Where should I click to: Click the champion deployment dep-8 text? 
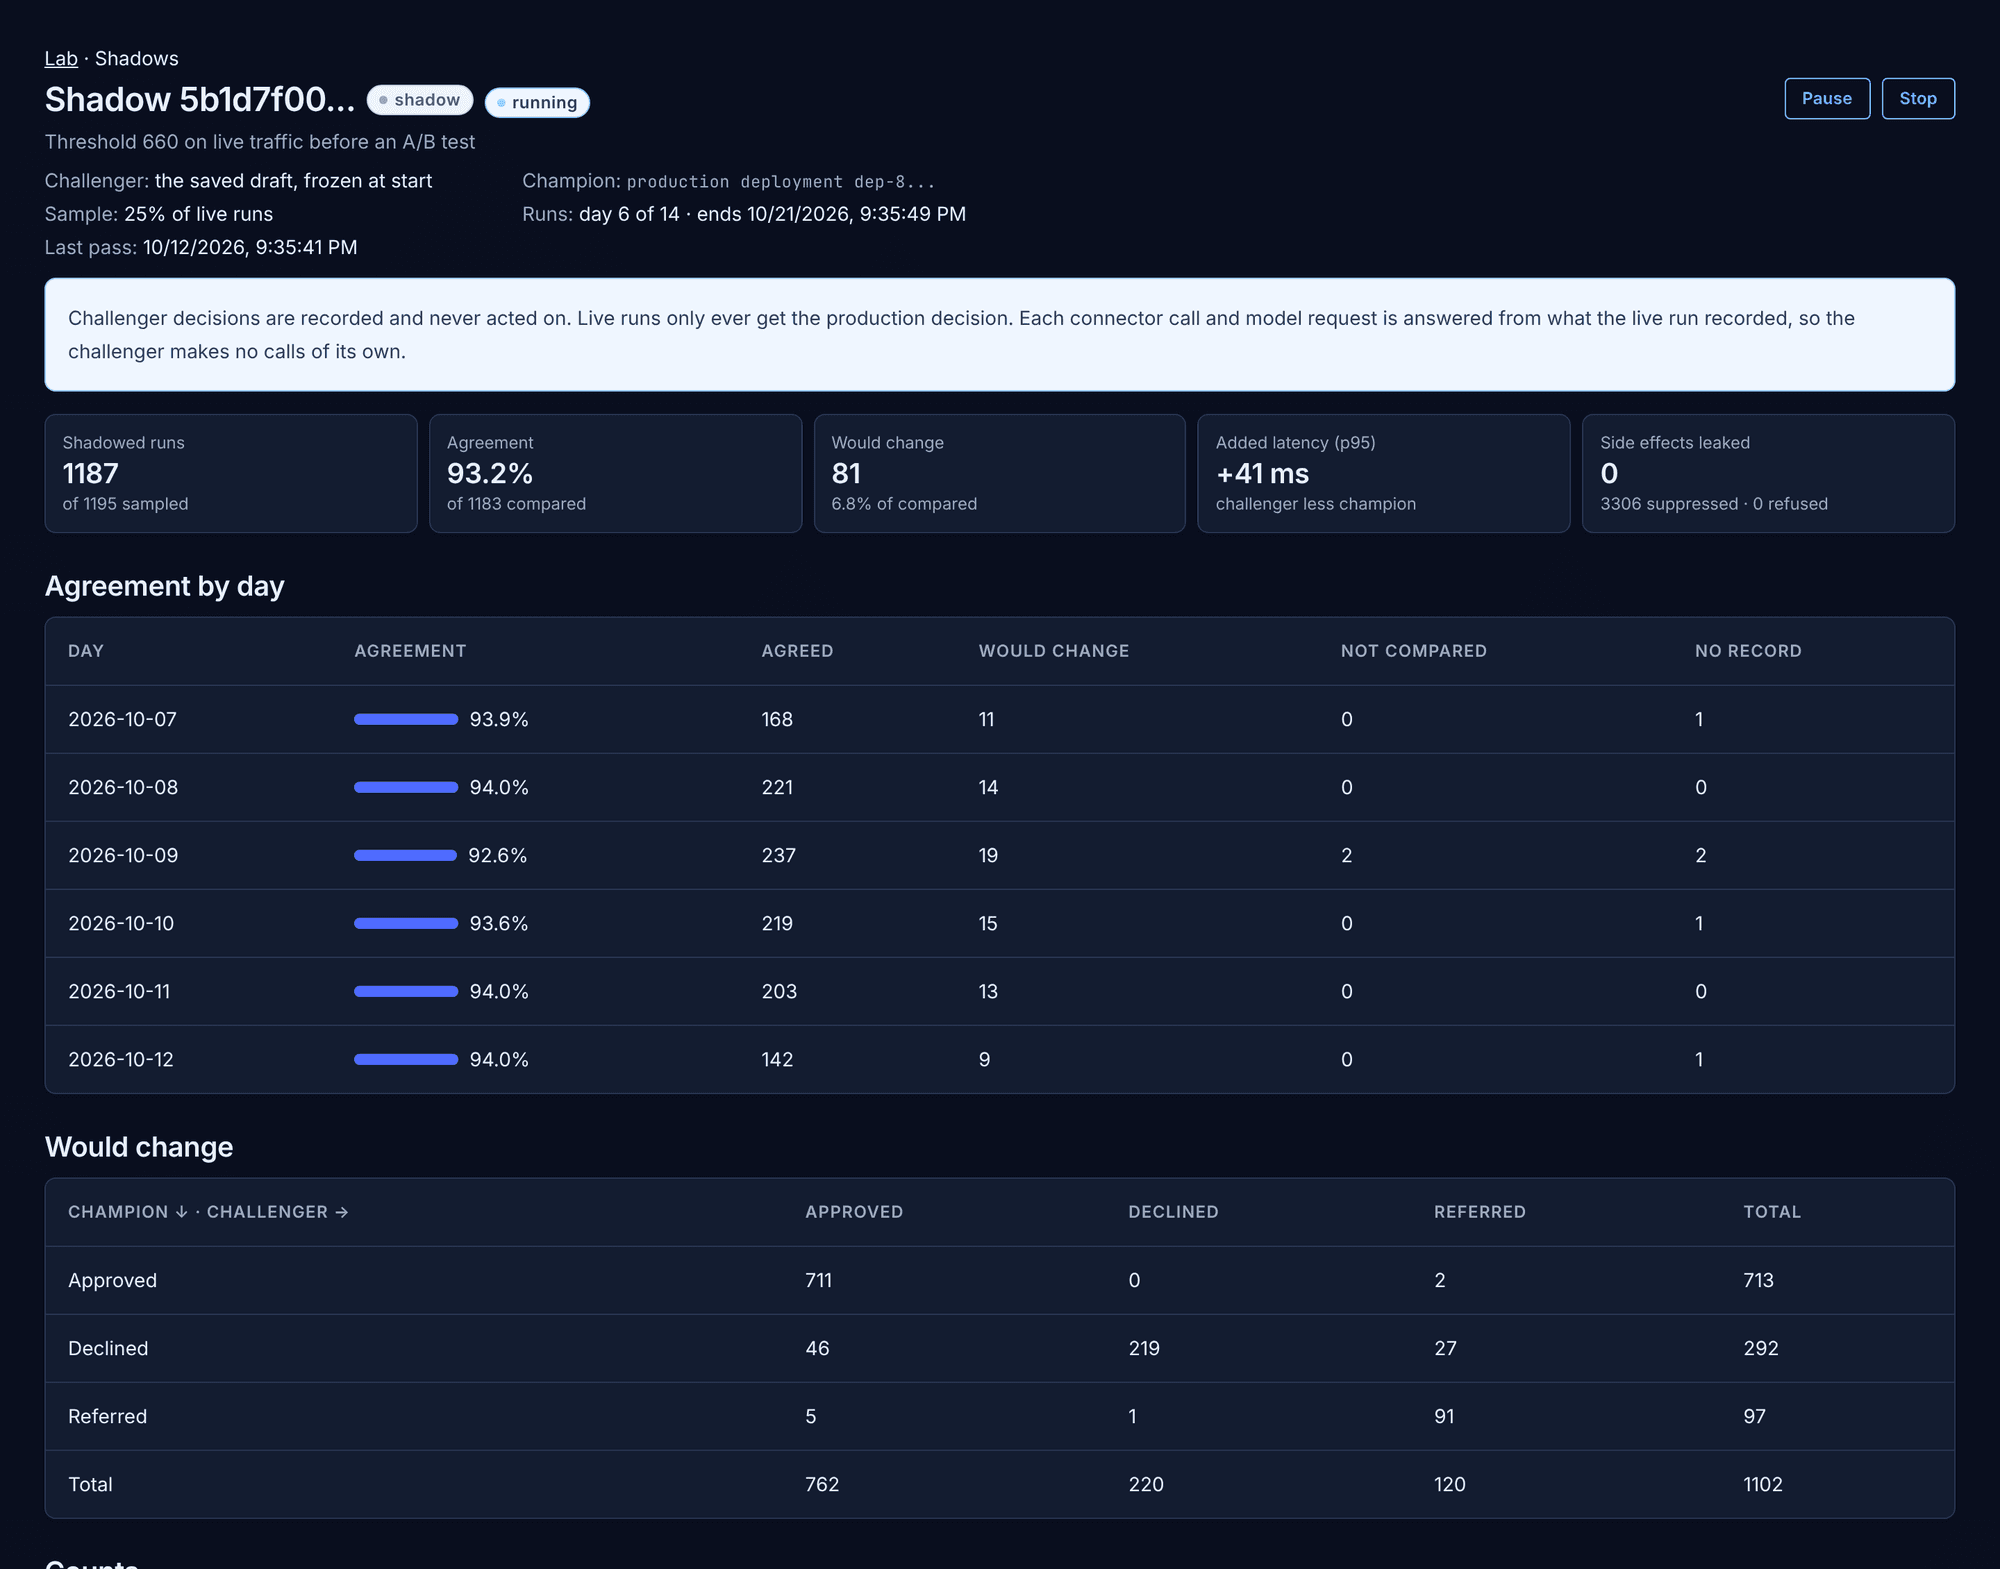[x=781, y=182]
